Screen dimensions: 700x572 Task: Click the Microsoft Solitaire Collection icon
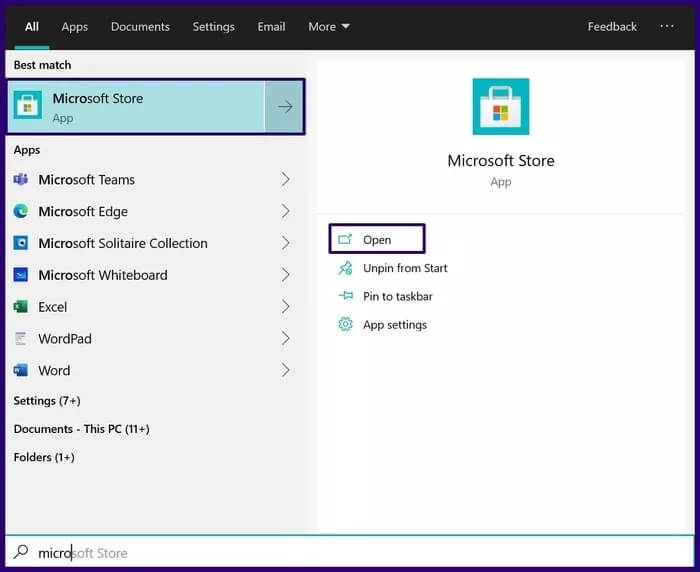pos(21,243)
